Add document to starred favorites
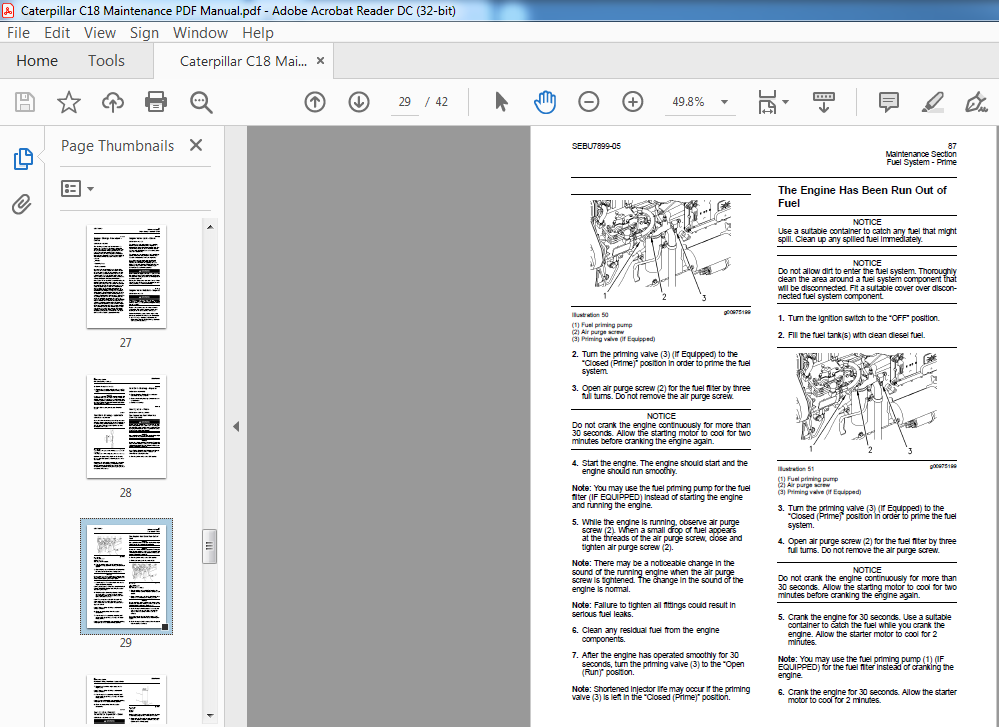Screen dimensions: 999x727 point(69,102)
